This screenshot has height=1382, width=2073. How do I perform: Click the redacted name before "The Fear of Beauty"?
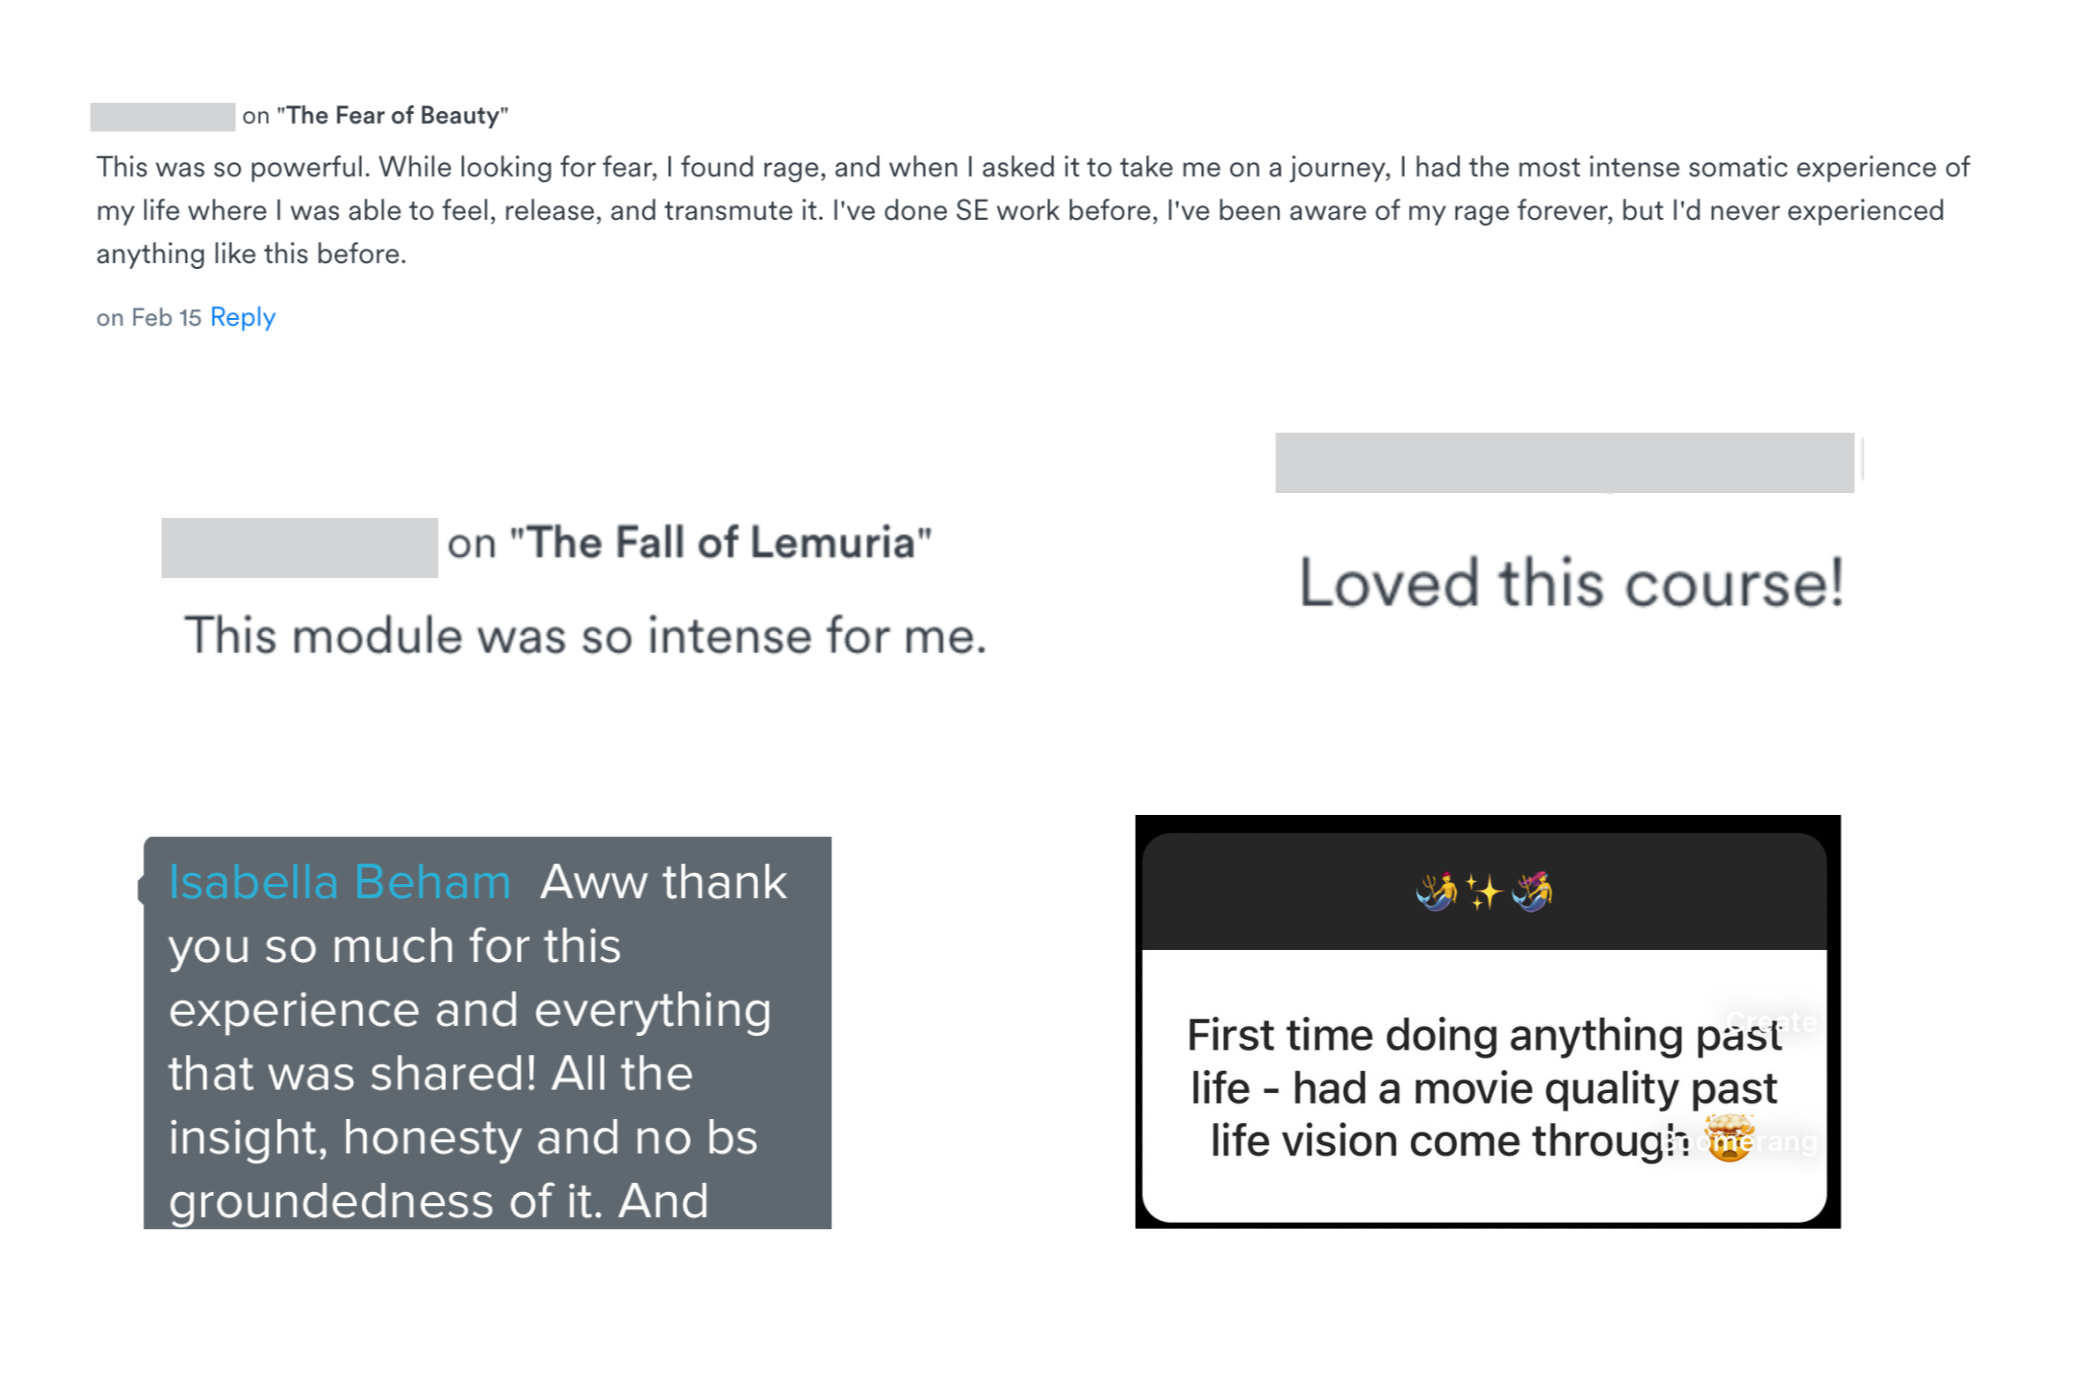[163, 116]
